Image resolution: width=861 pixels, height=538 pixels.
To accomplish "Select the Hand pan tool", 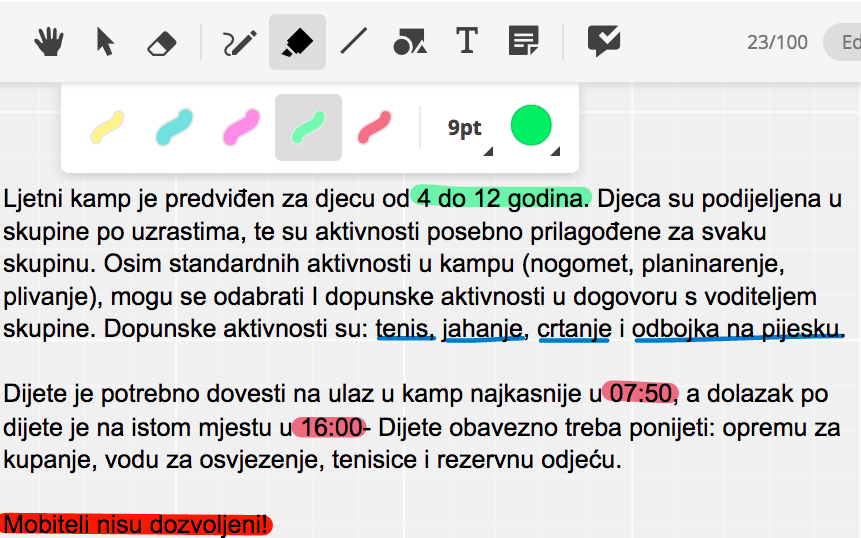I will coord(49,42).
